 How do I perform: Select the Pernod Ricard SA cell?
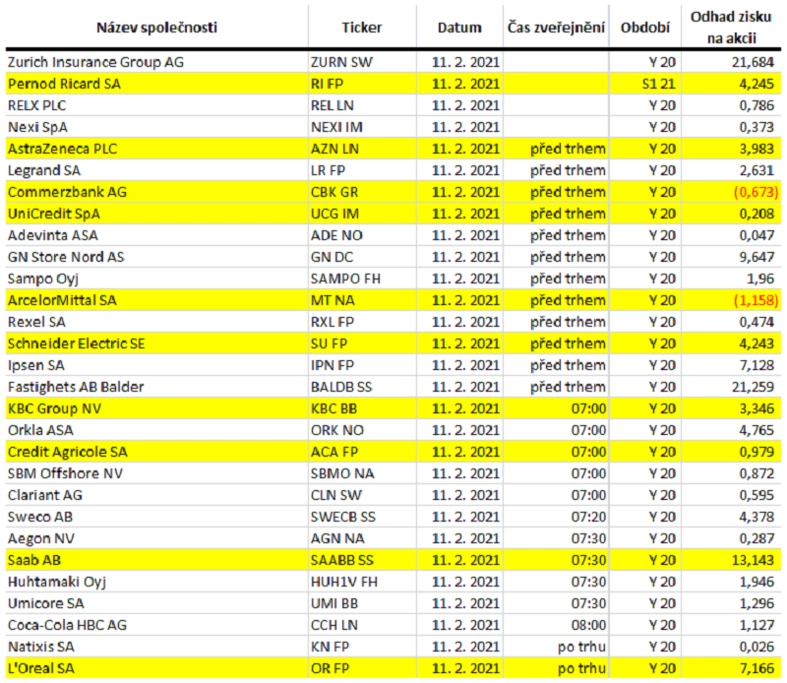coord(157,84)
